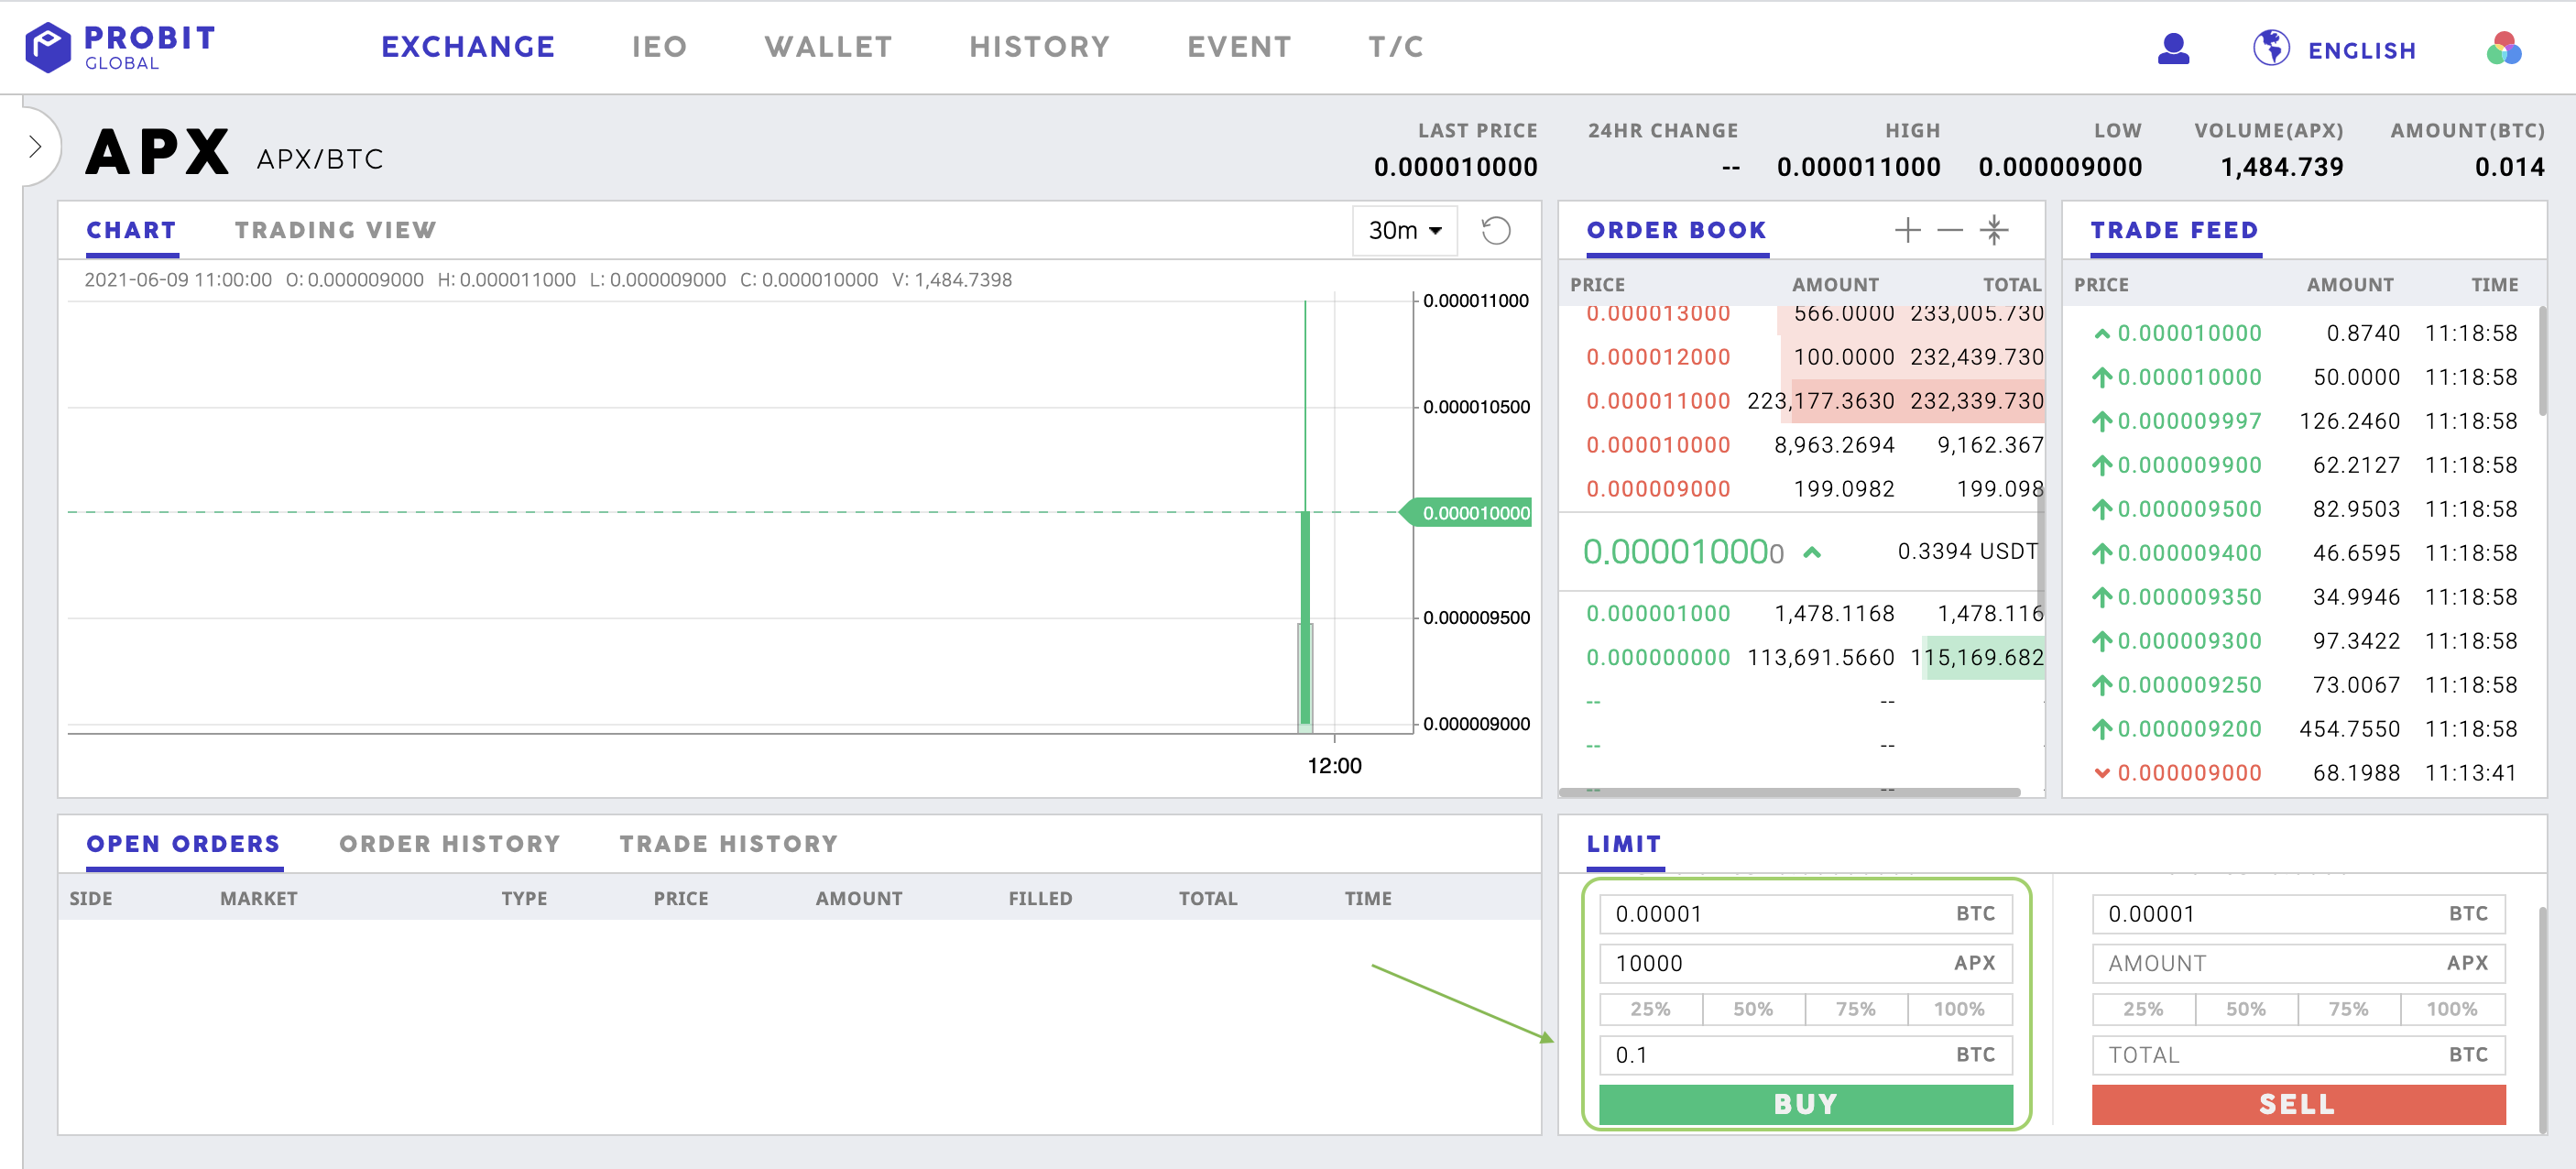Open the user account profile icon

click(2173, 48)
